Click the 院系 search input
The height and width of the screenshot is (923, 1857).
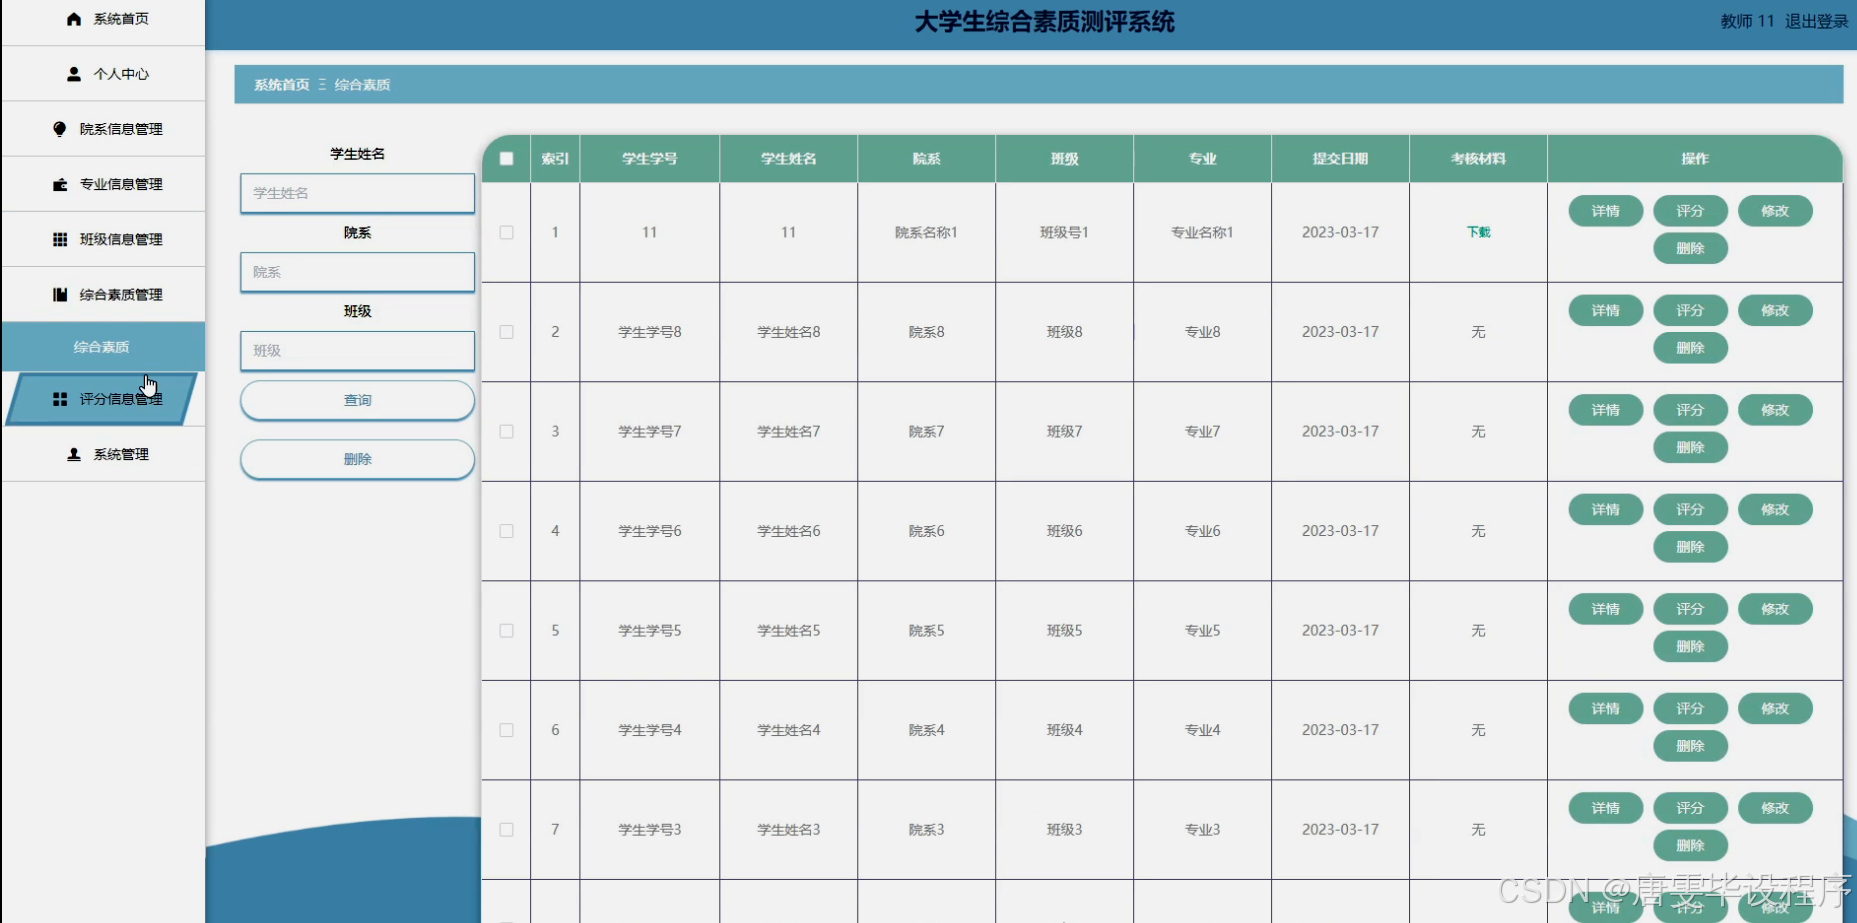coord(357,272)
